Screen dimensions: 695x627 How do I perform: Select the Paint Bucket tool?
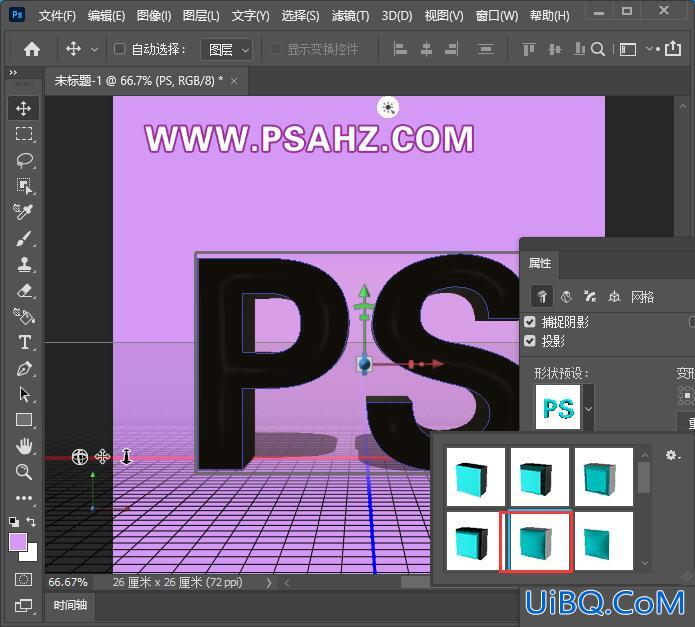pyautogui.click(x=23, y=316)
